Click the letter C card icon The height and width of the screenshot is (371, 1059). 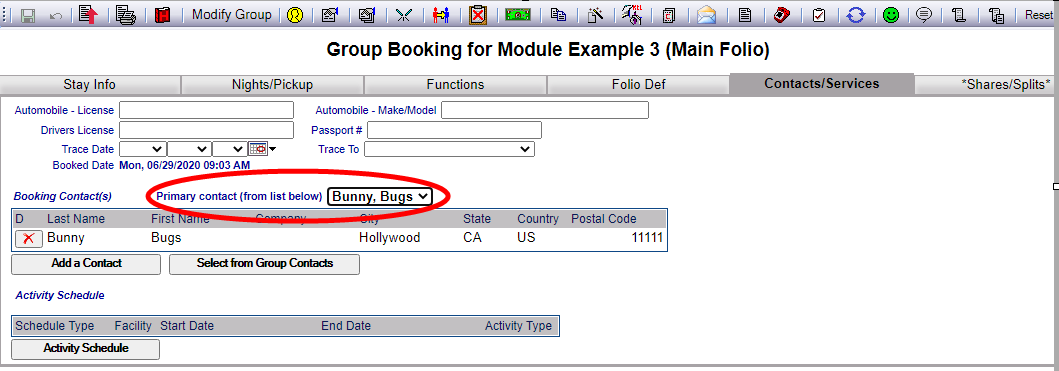click(x=669, y=15)
